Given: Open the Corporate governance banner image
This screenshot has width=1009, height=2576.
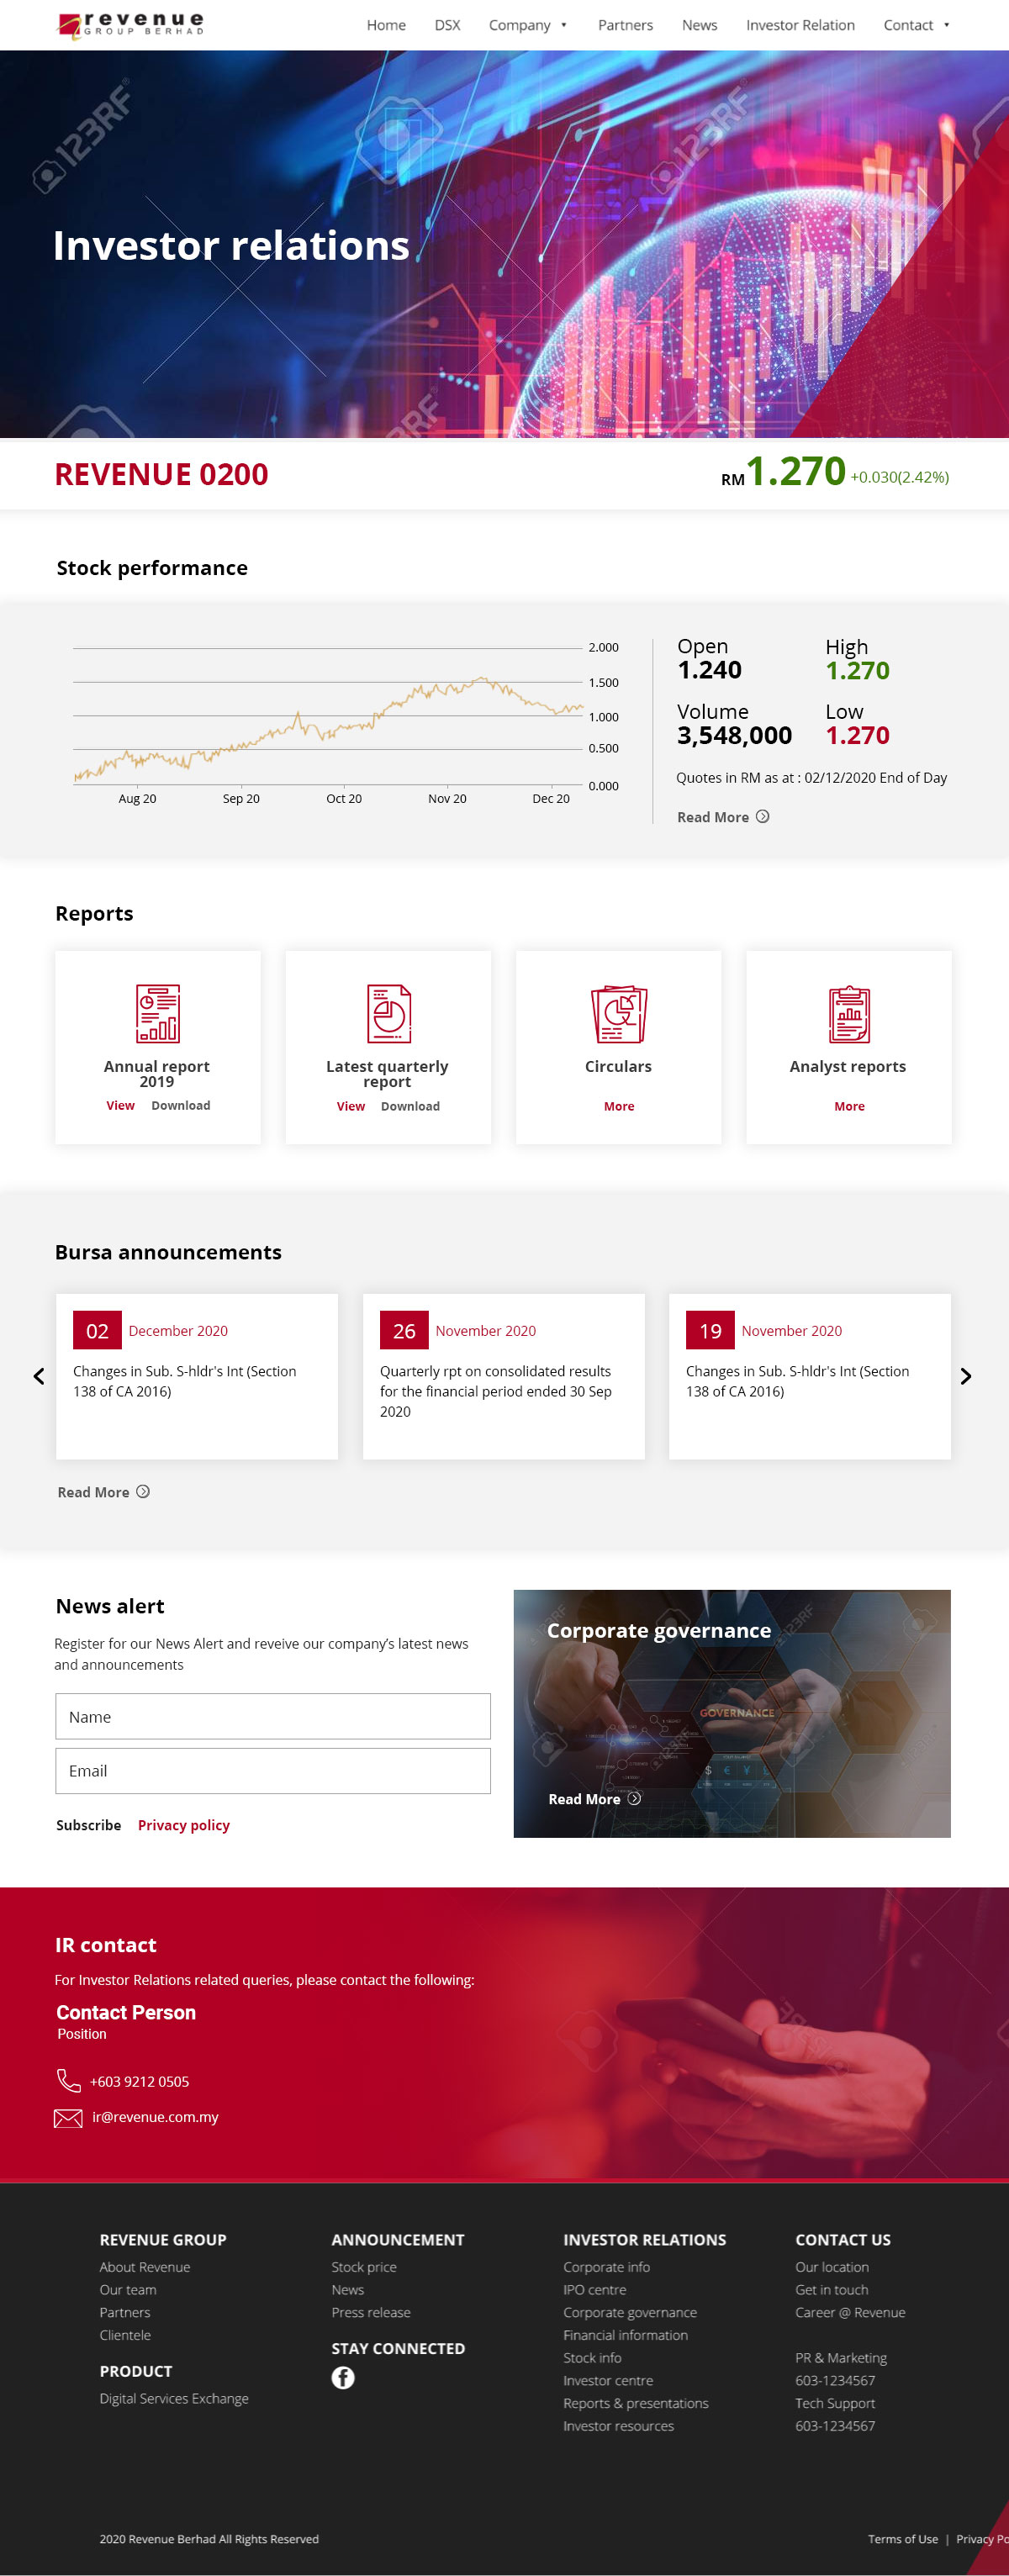Looking at the screenshot, I should click(731, 1713).
